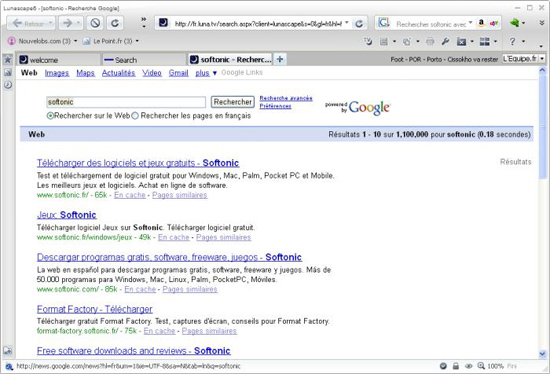Click the tile windows layout icon
This screenshot has height=374, width=550.
pyautogui.click(x=484, y=41)
